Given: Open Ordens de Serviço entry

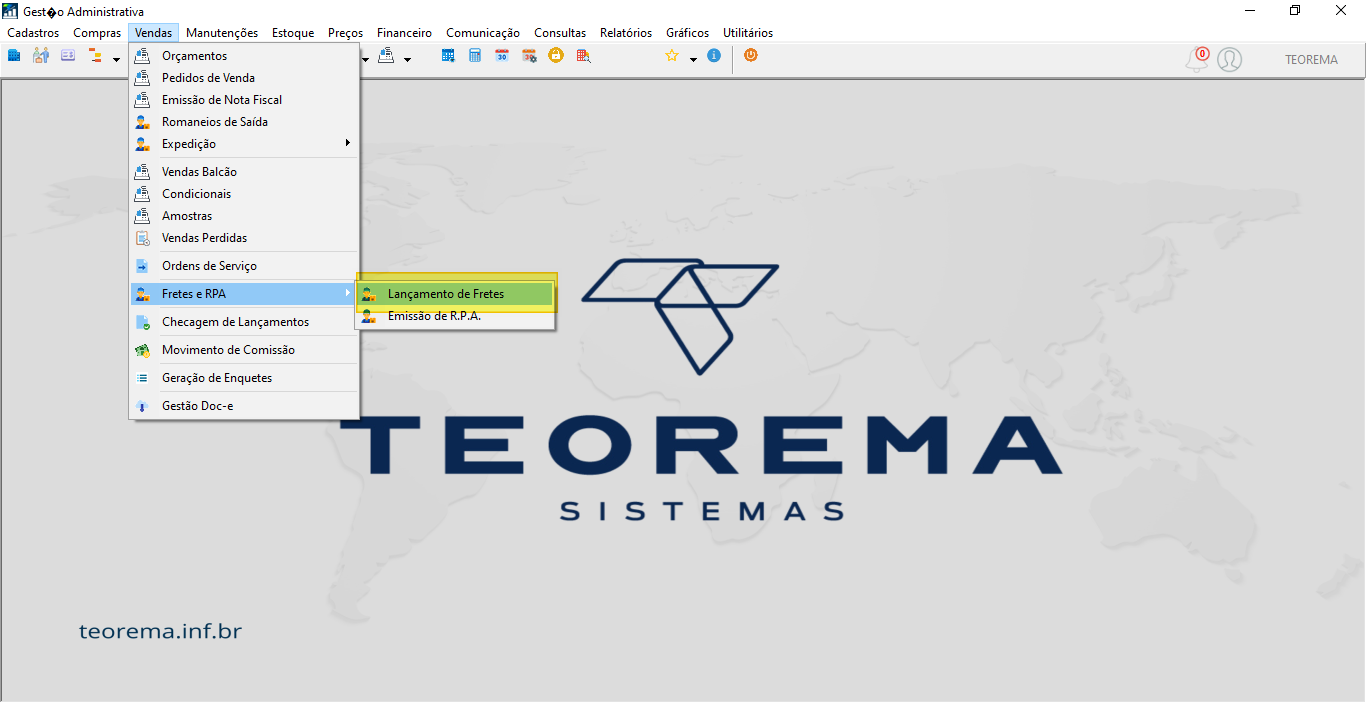Looking at the screenshot, I should [244, 266].
